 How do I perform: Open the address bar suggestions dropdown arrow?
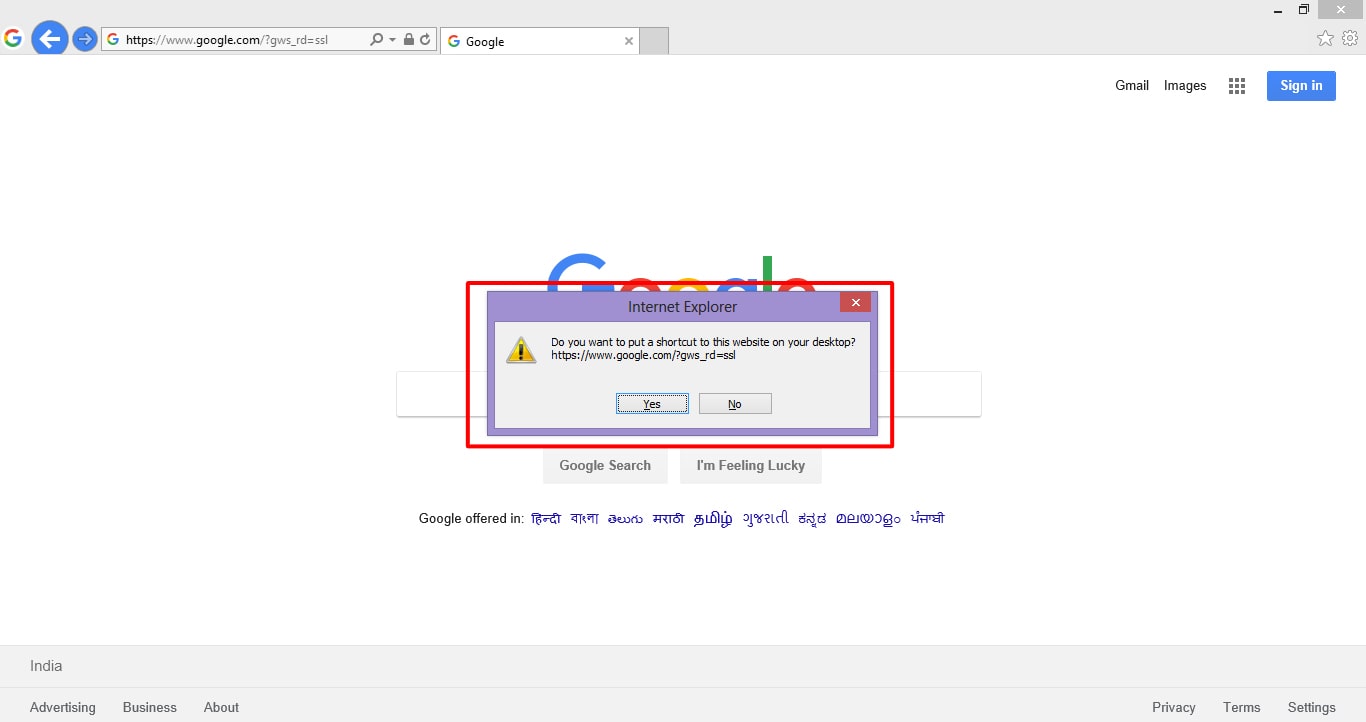[x=390, y=40]
